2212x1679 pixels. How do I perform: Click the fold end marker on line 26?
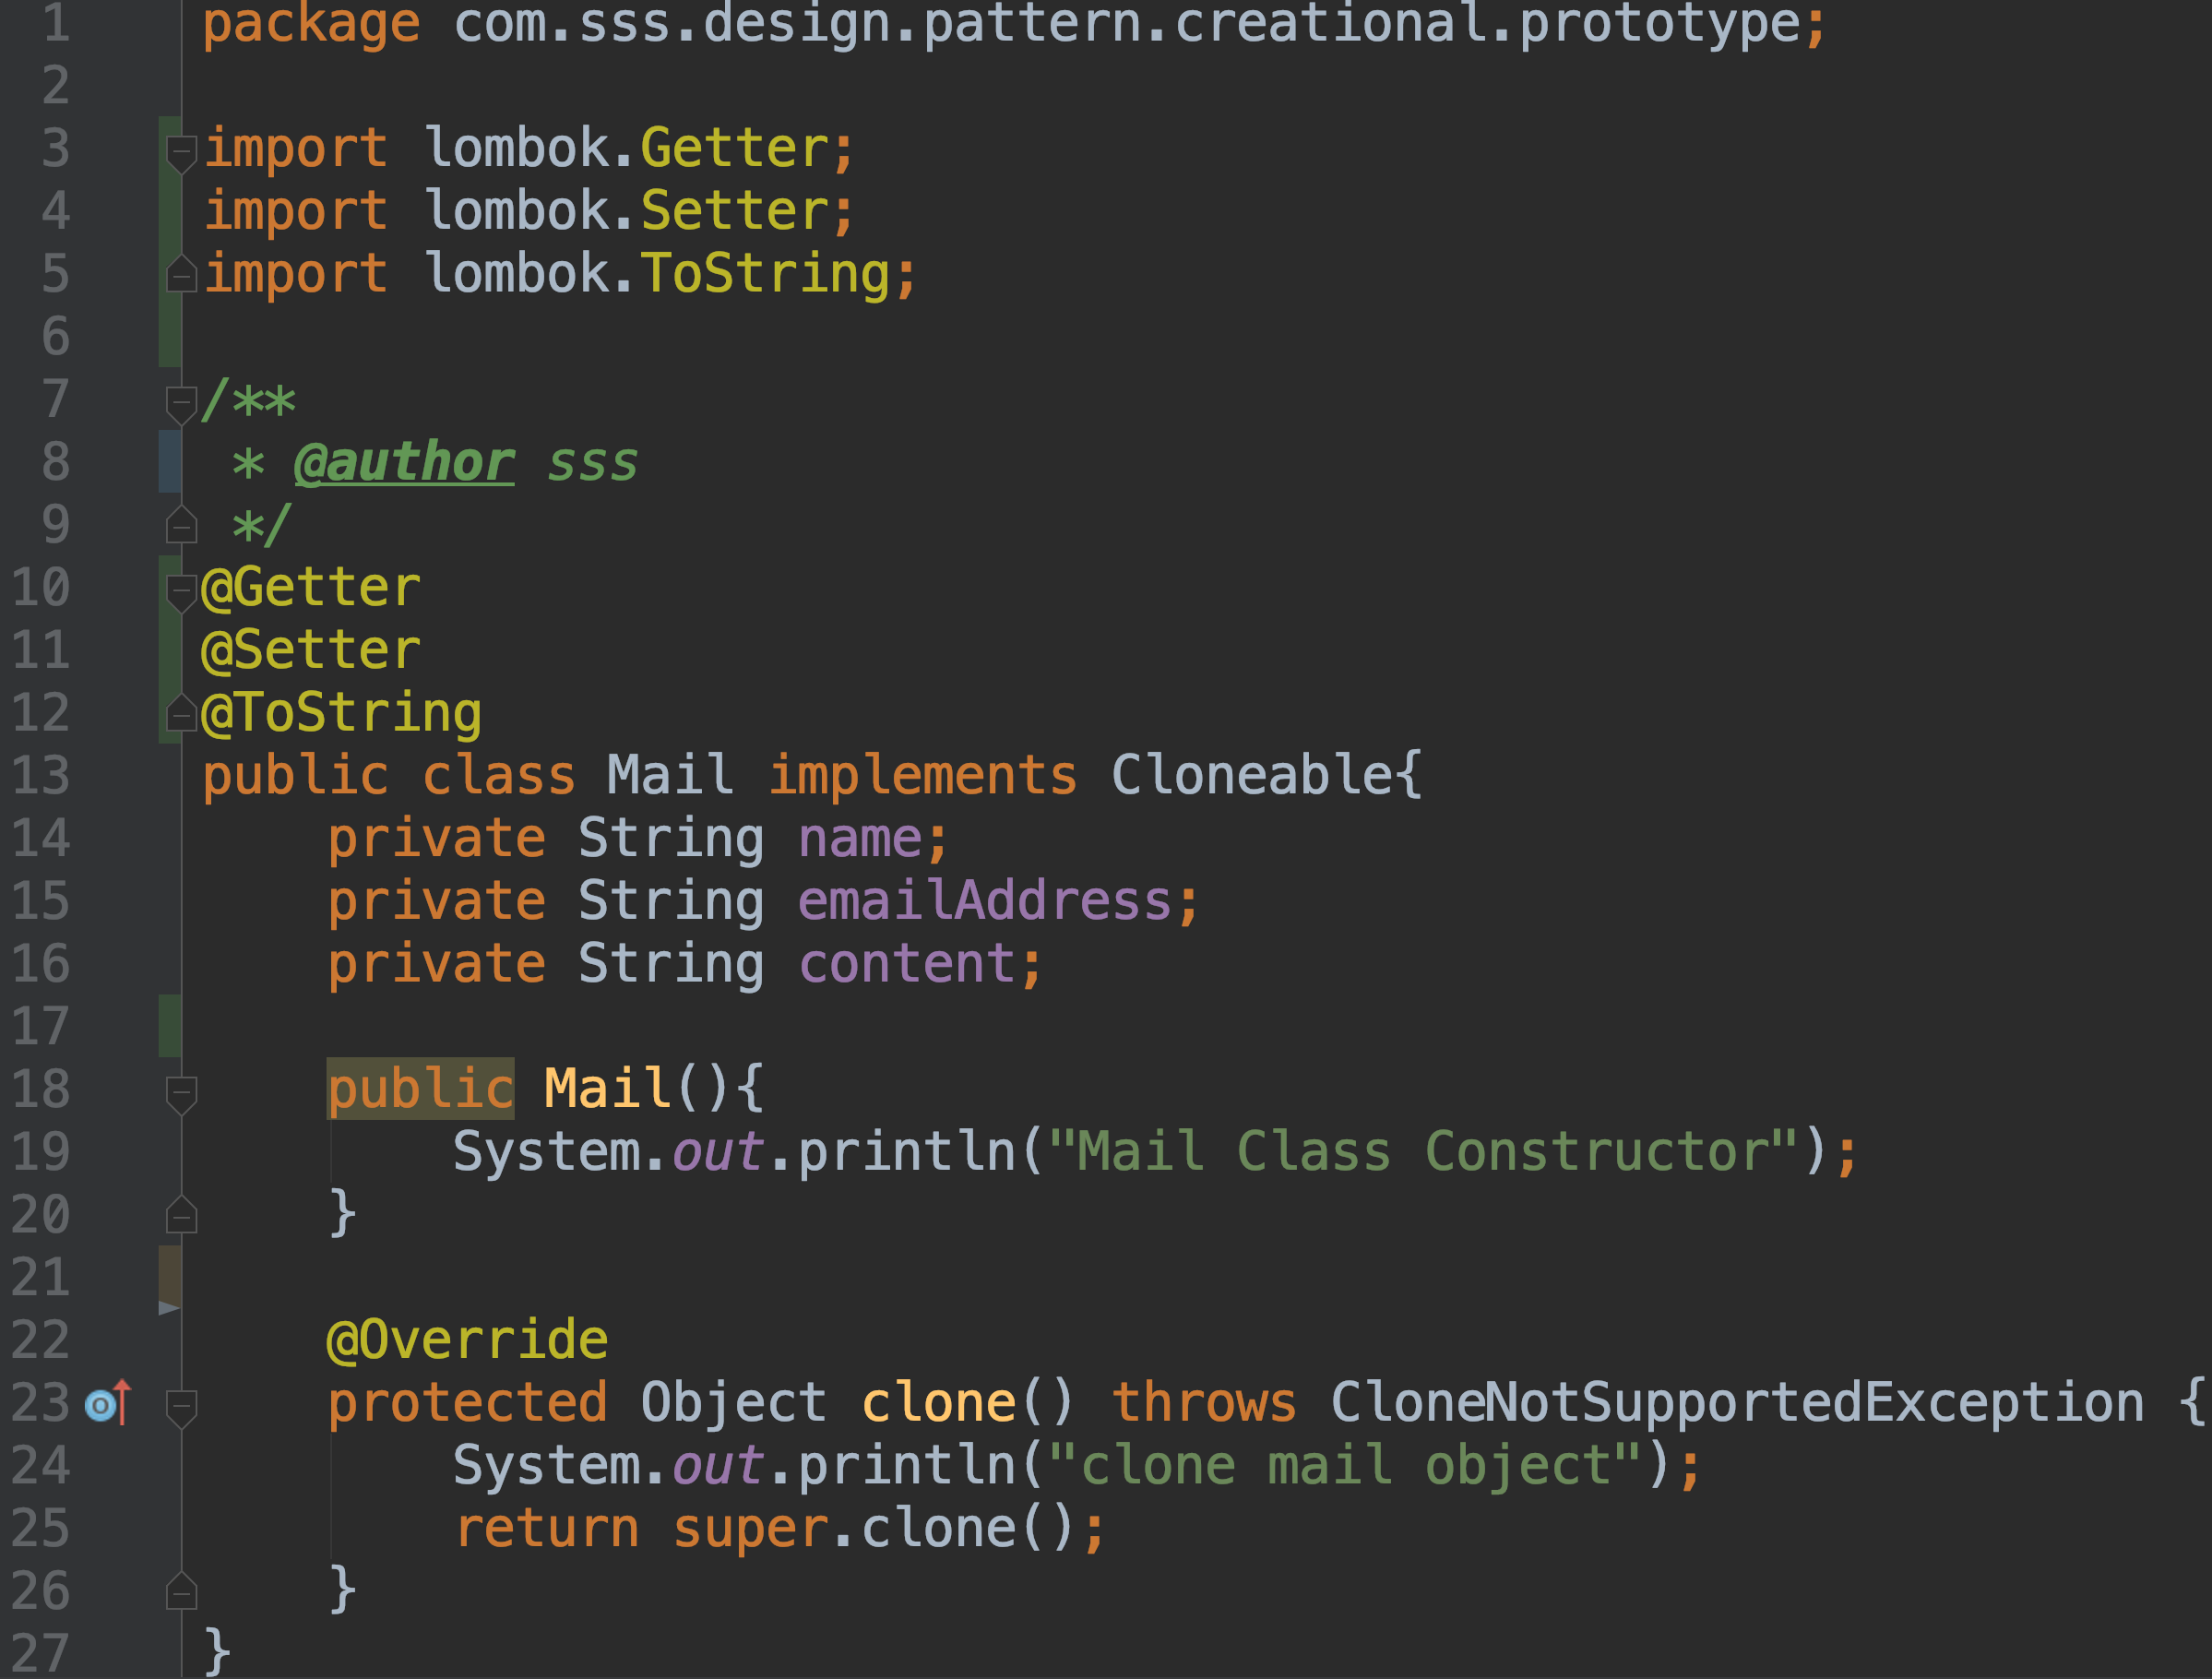[181, 1590]
